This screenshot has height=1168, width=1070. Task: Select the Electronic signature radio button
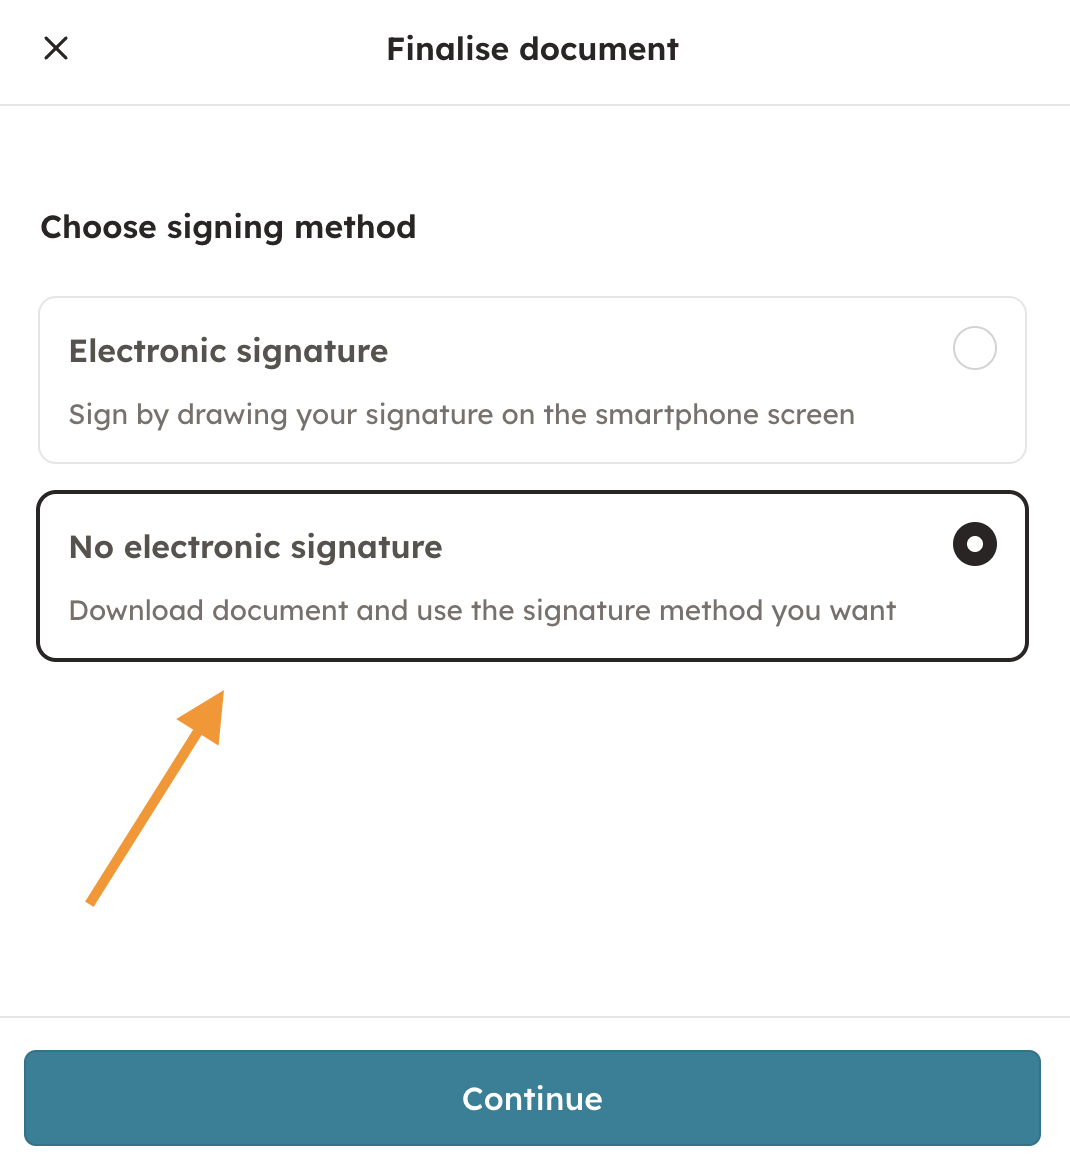click(974, 349)
